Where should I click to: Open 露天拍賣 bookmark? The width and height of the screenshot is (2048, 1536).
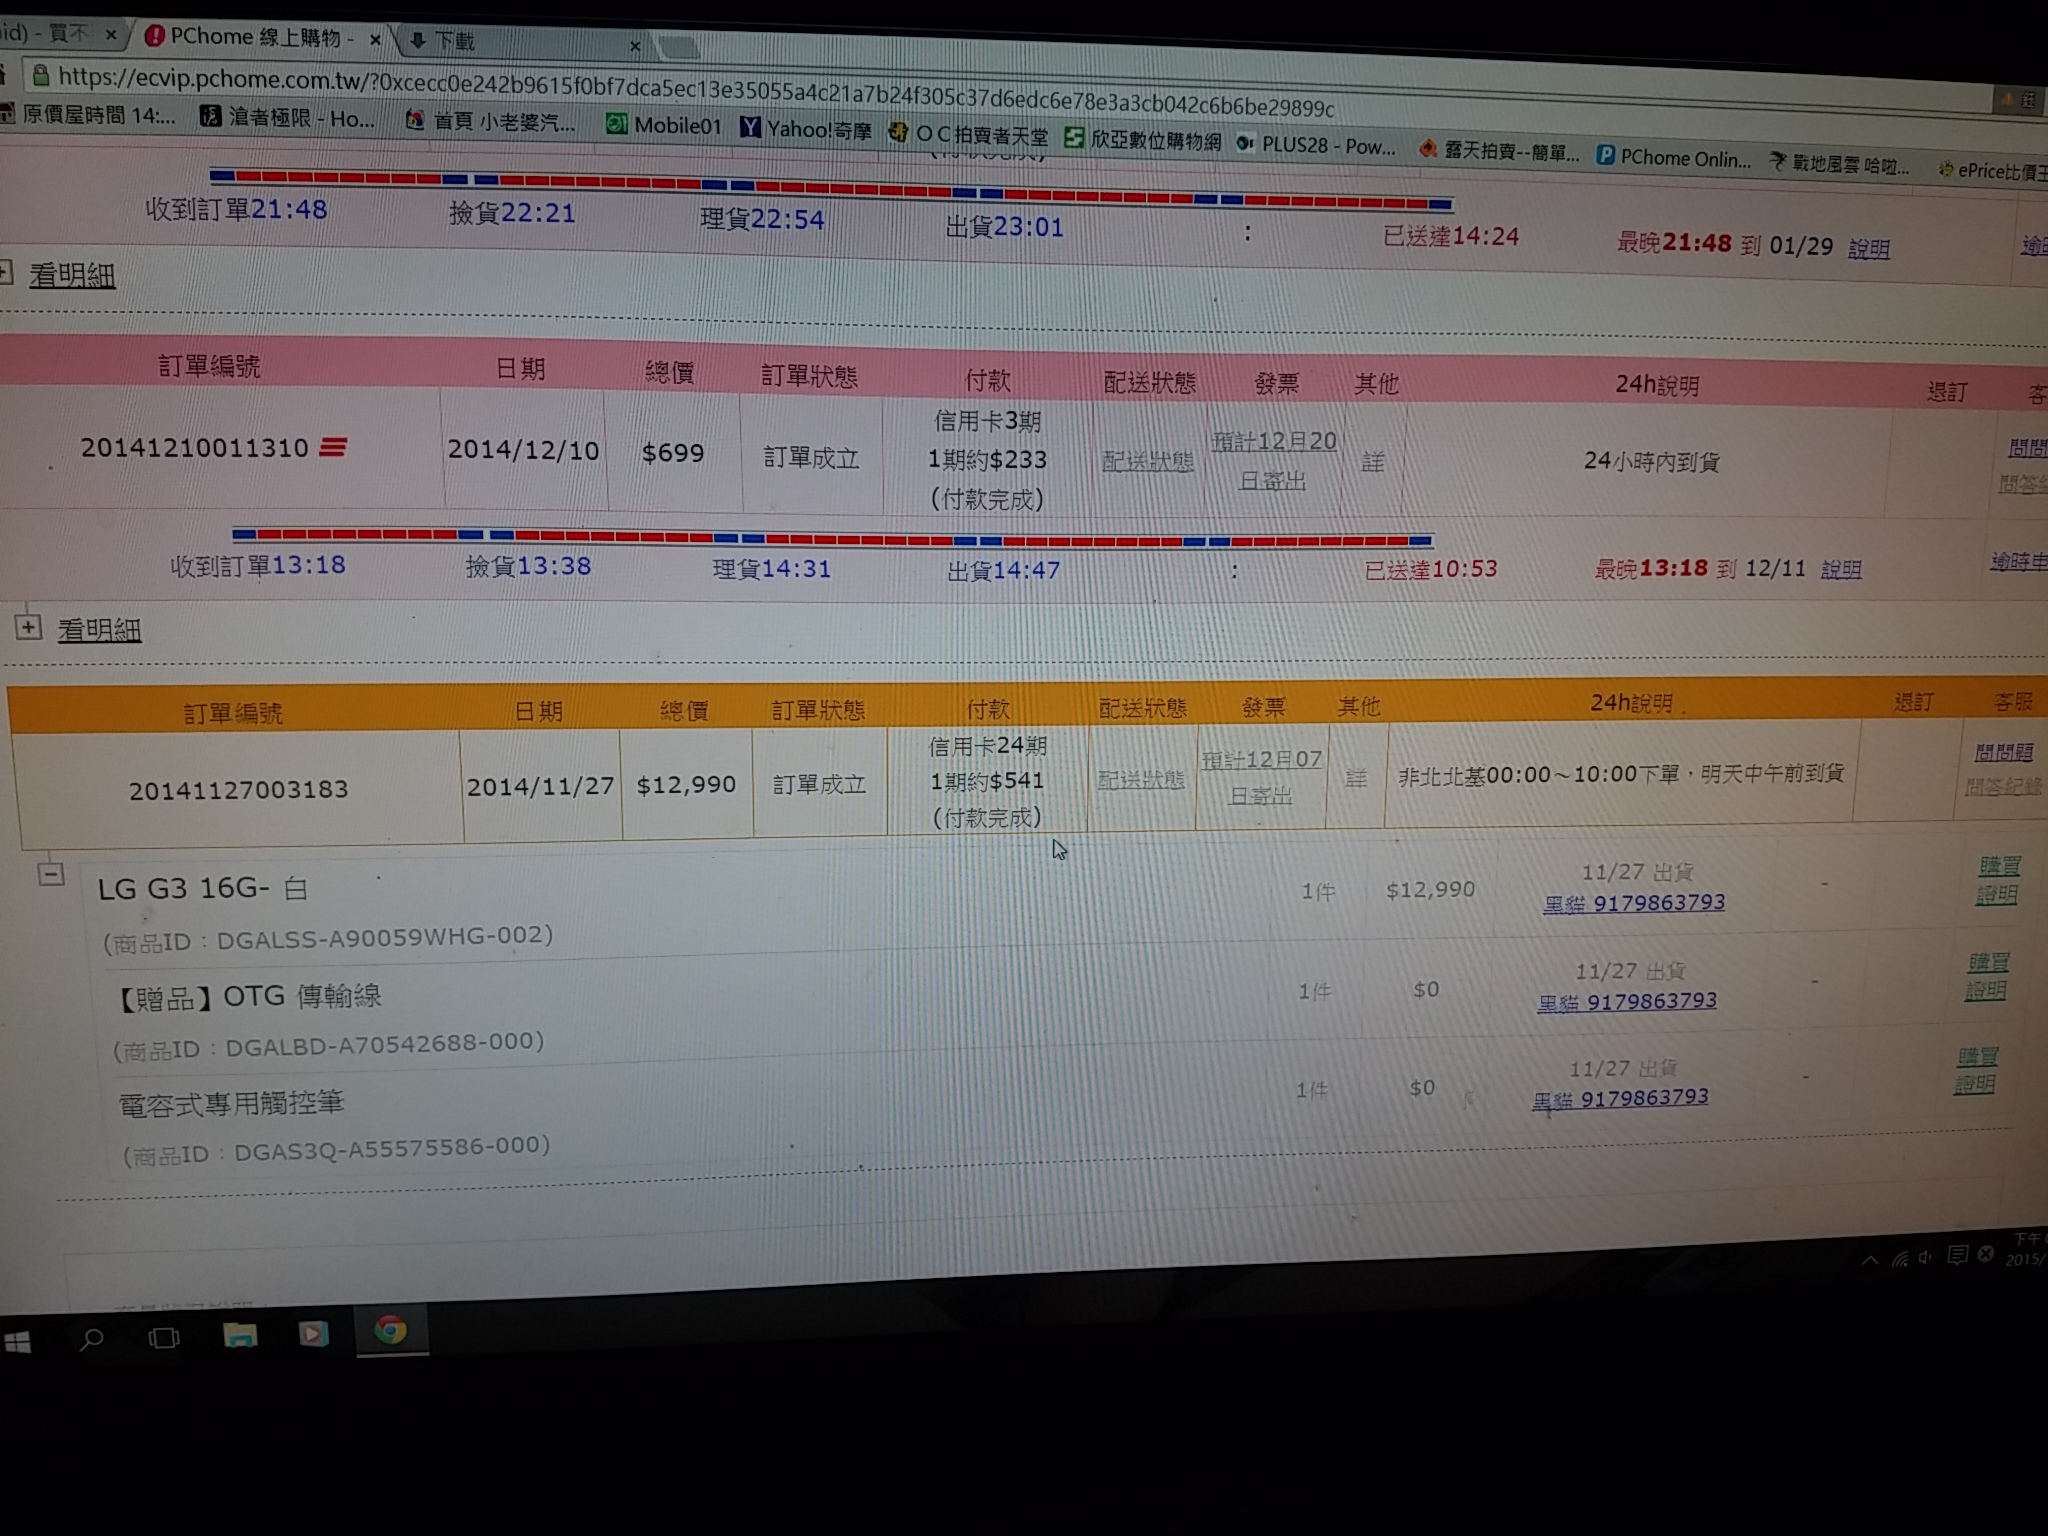click(1499, 151)
